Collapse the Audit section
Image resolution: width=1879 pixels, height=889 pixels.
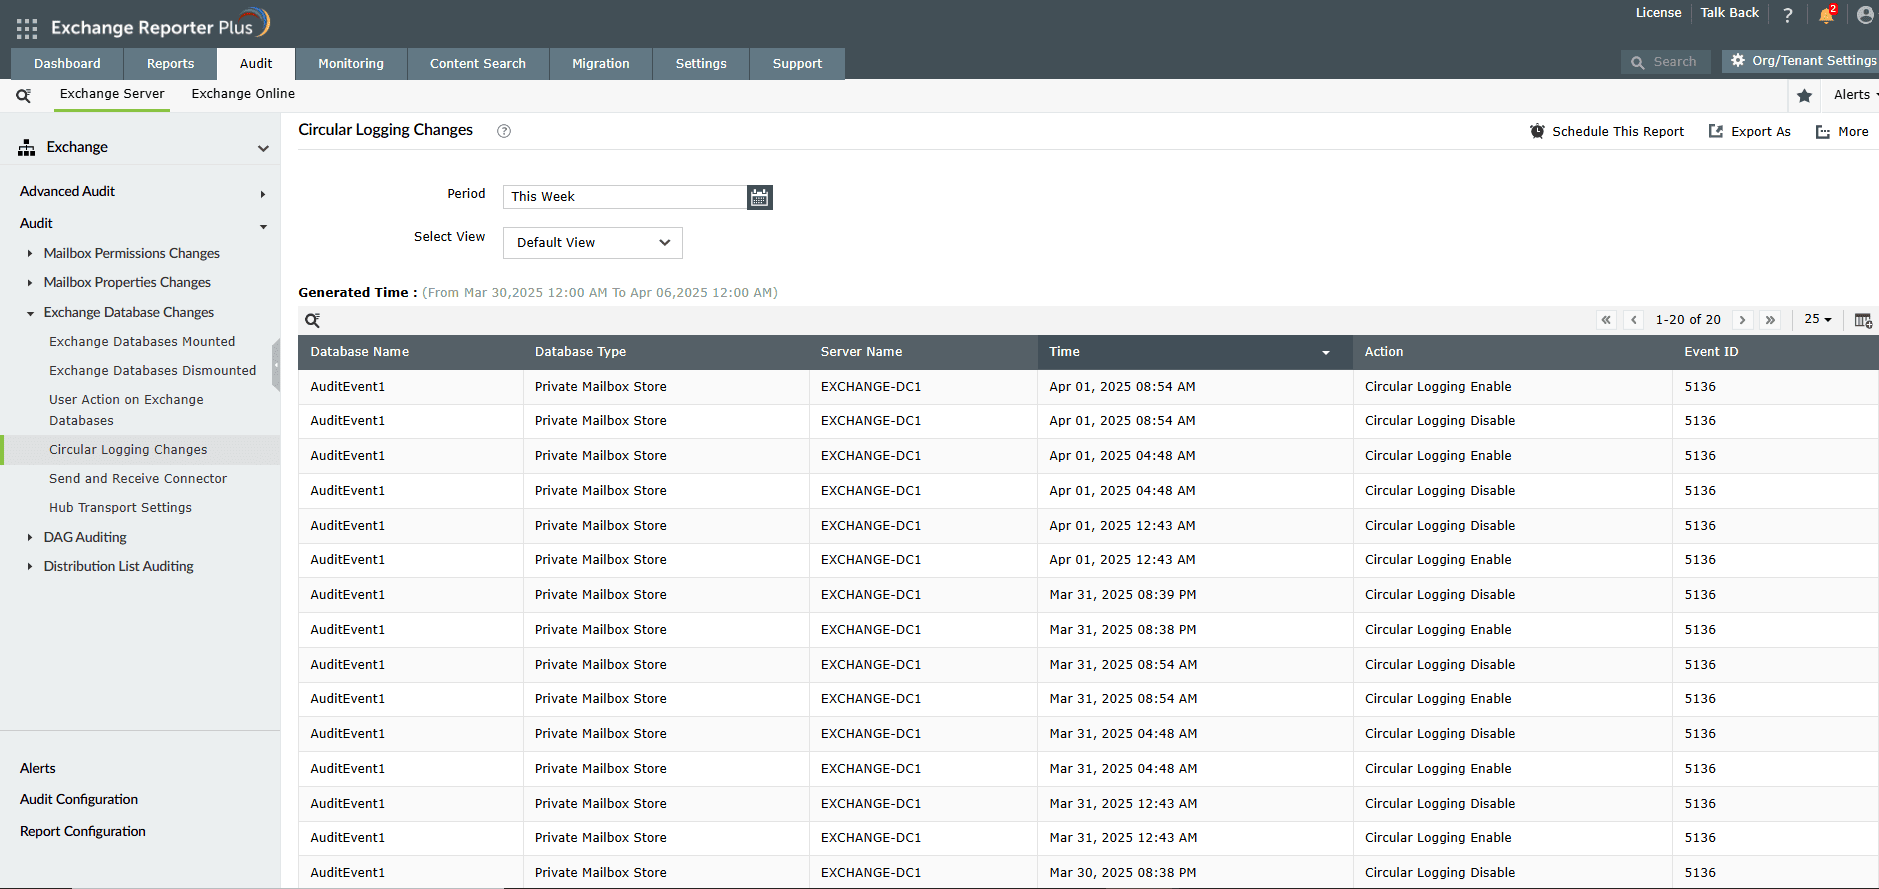[263, 227]
